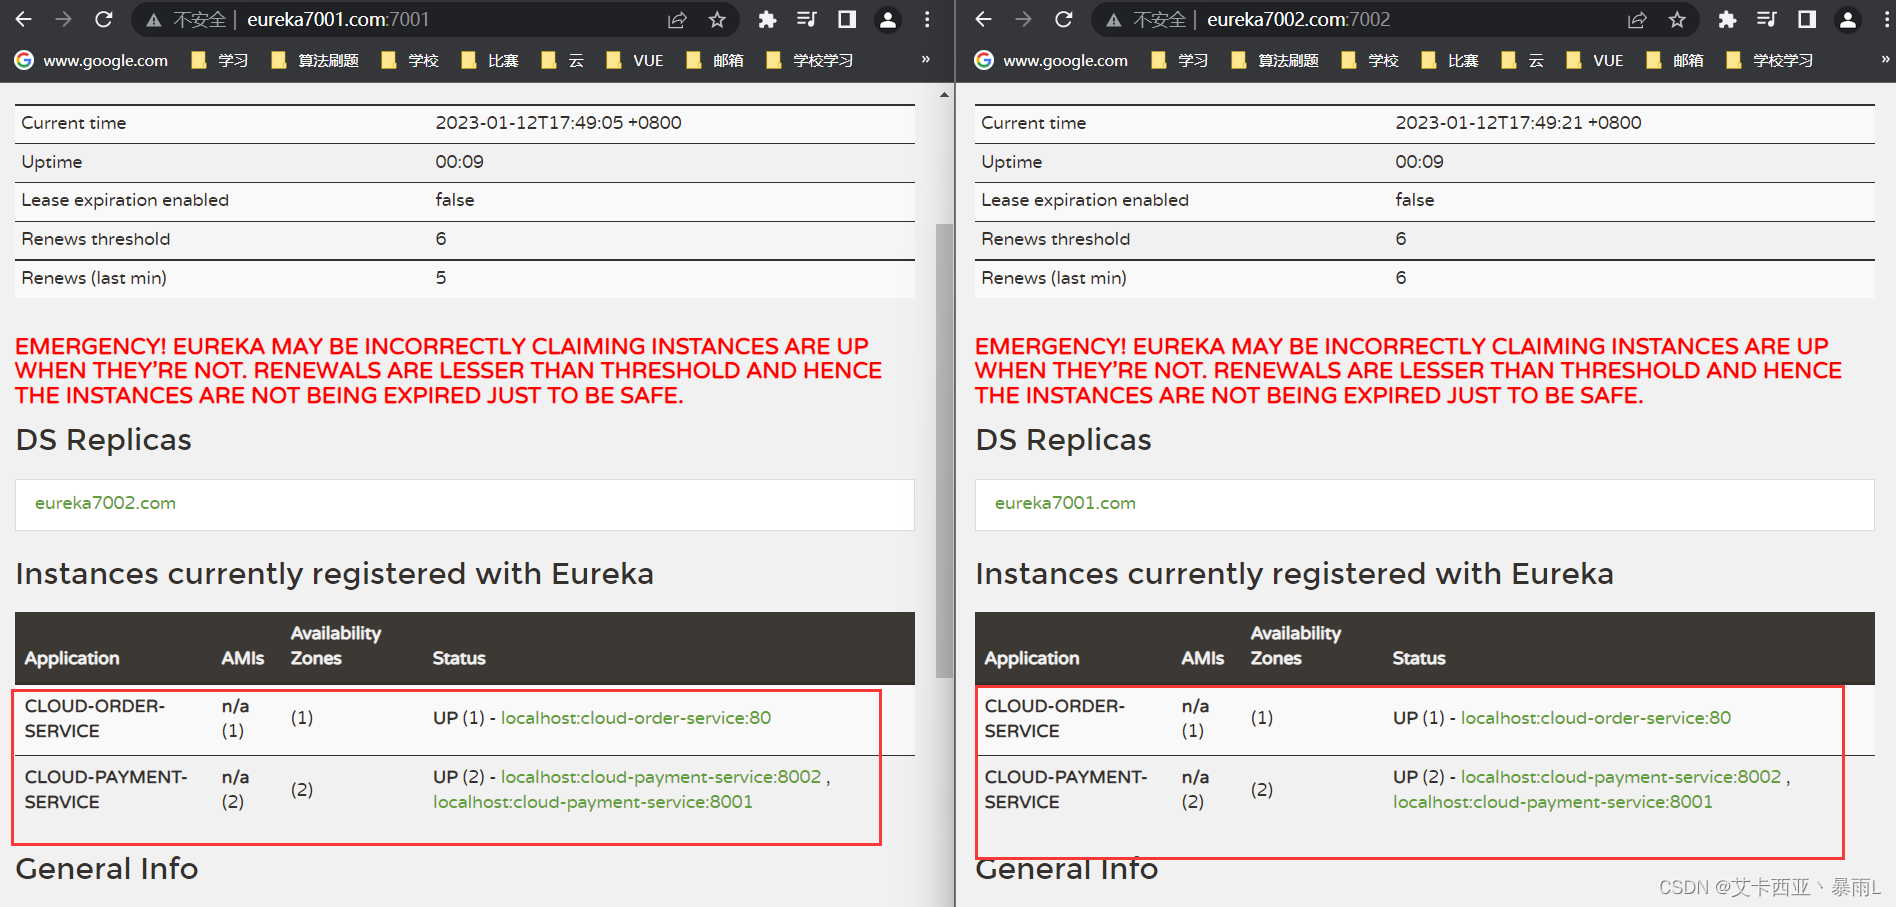1896x907 pixels.
Task: Select current time value 2023-01-12T17:49:21 +0800
Action: (1518, 123)
